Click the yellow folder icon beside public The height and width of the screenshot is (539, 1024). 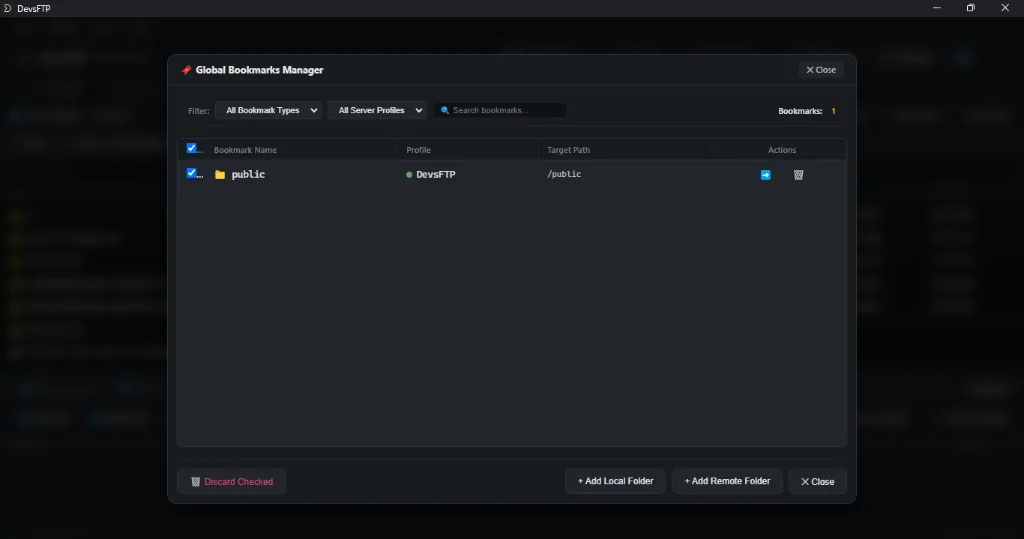click(220, 174)
